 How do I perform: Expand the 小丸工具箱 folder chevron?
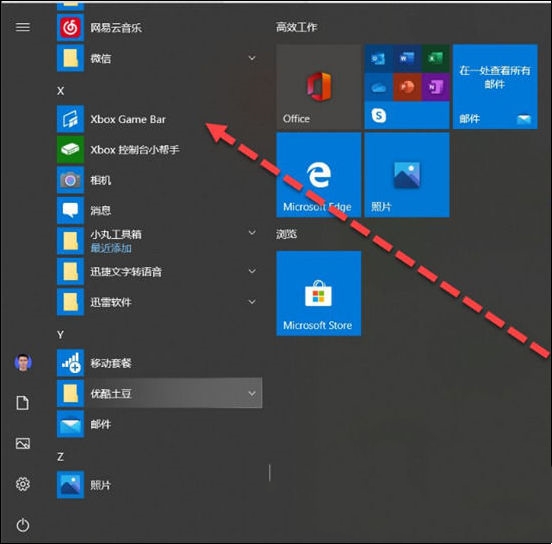[252, 232]
